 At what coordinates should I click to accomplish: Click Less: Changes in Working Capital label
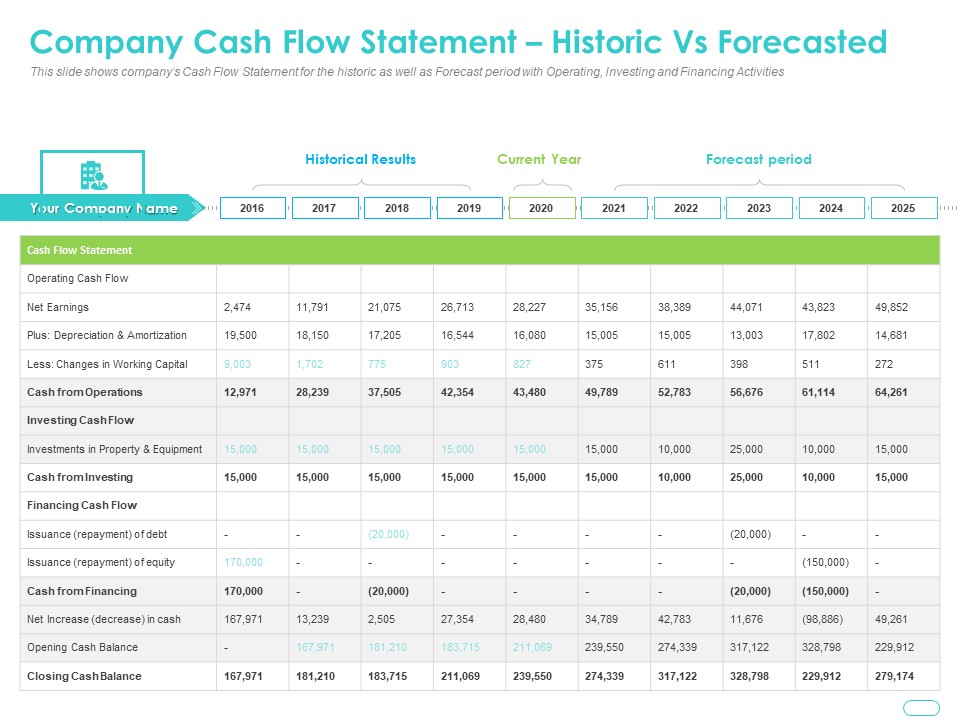[107, 364]
